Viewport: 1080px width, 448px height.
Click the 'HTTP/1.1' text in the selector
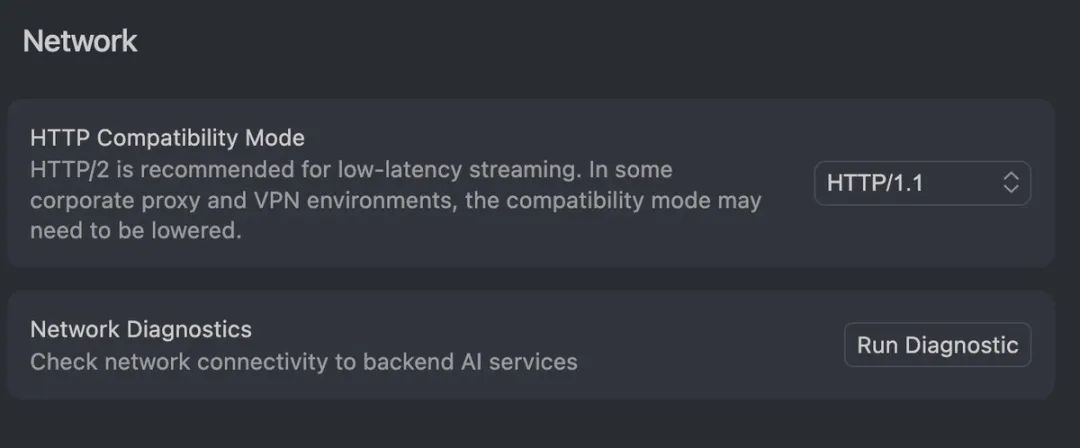[875, 183]
